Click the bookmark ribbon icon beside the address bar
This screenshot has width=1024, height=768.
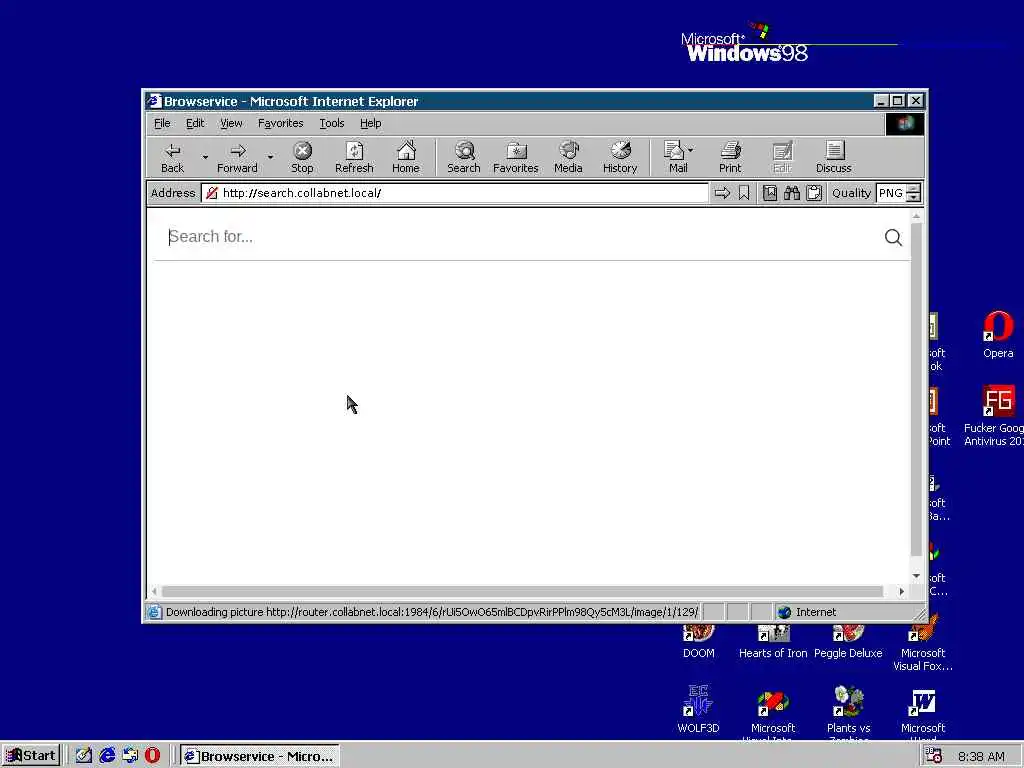click(744, 193)
